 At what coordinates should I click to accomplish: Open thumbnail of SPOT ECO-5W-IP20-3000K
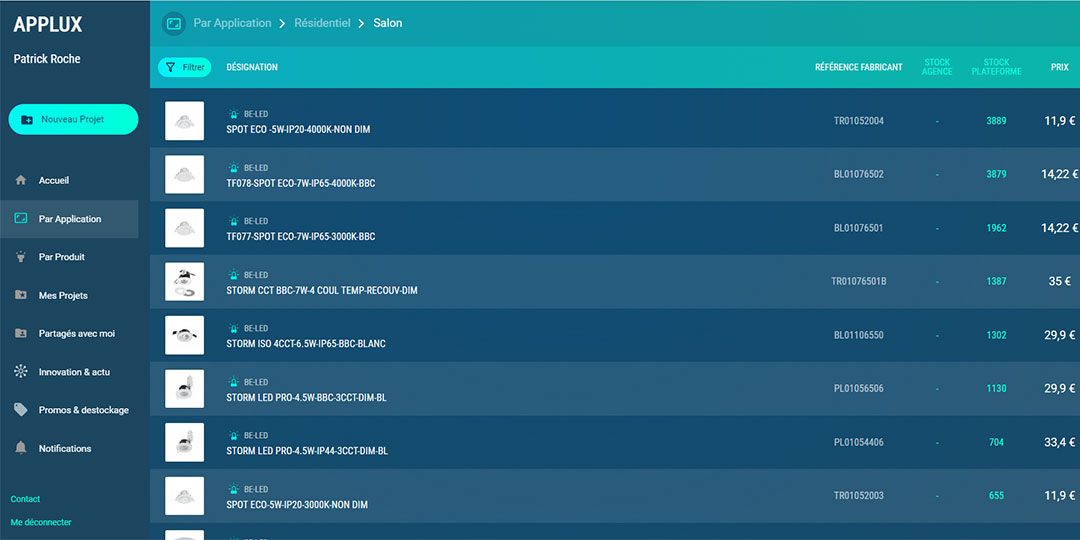(x=185, y=496)
